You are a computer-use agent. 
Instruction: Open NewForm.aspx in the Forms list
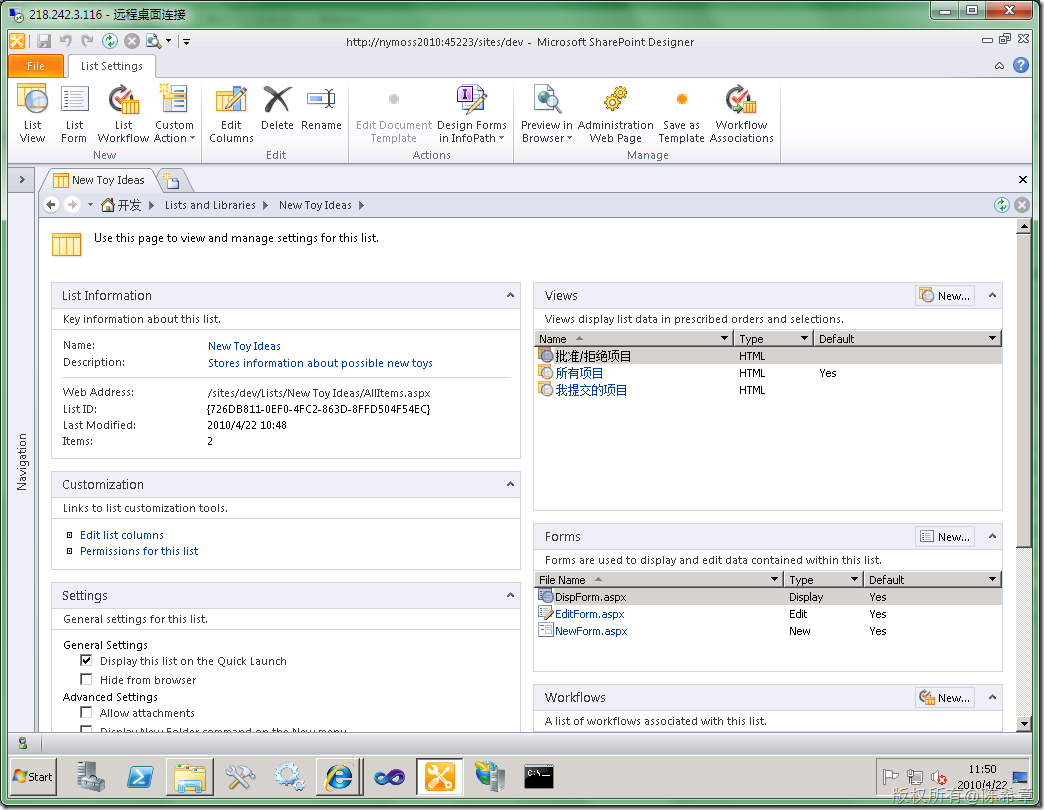point(591,631)
